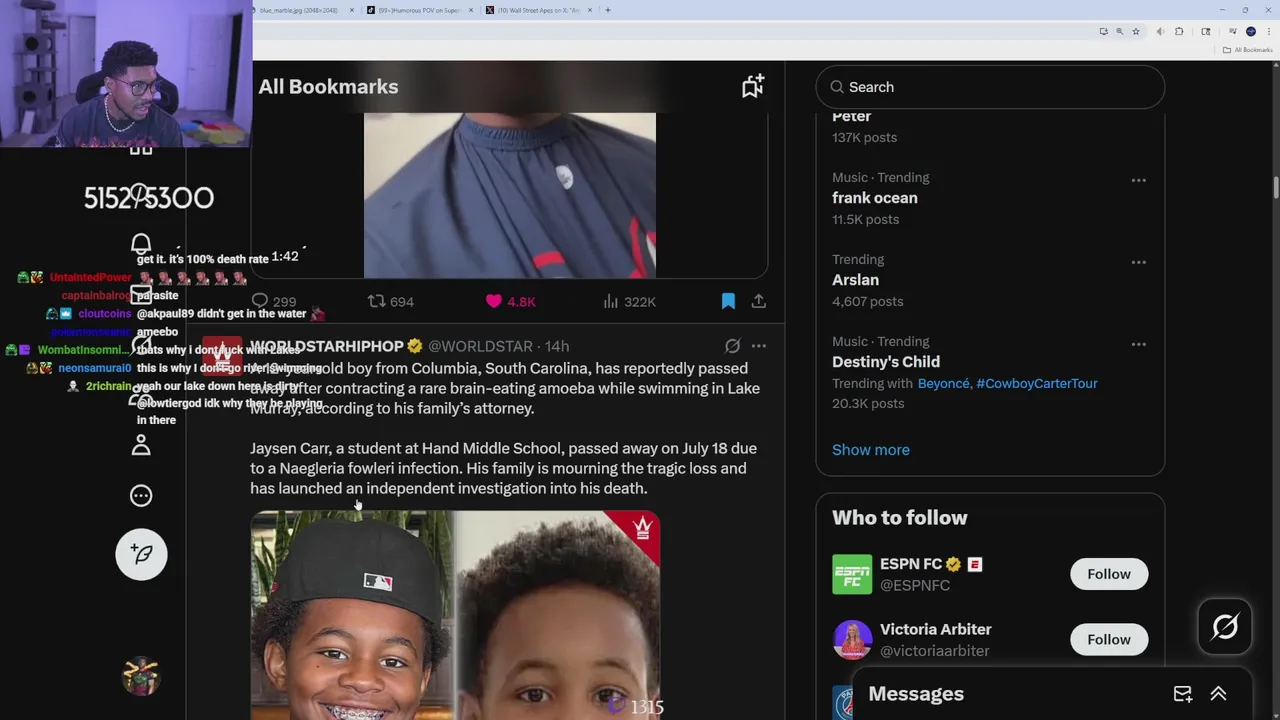Open the notifications bell in sidebar
Viewport: 1280px width, 720px height.
141,244
